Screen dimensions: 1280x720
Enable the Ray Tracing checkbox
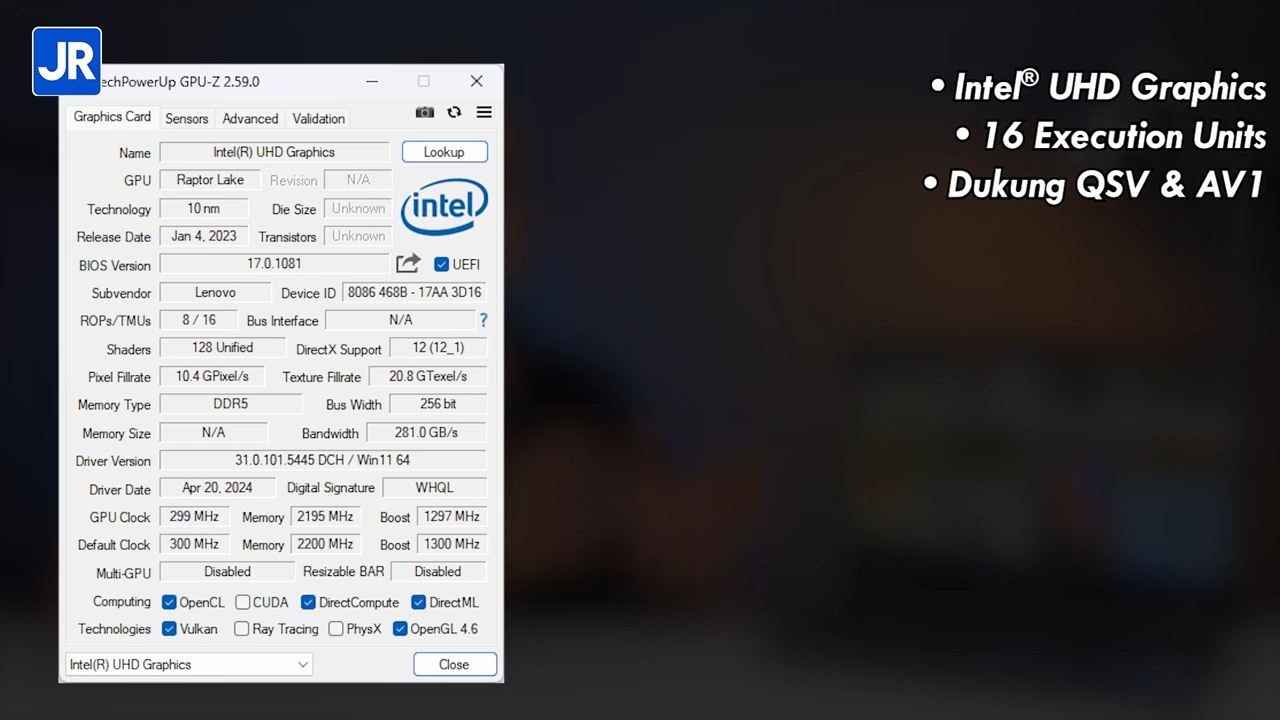tap(242, 629)
